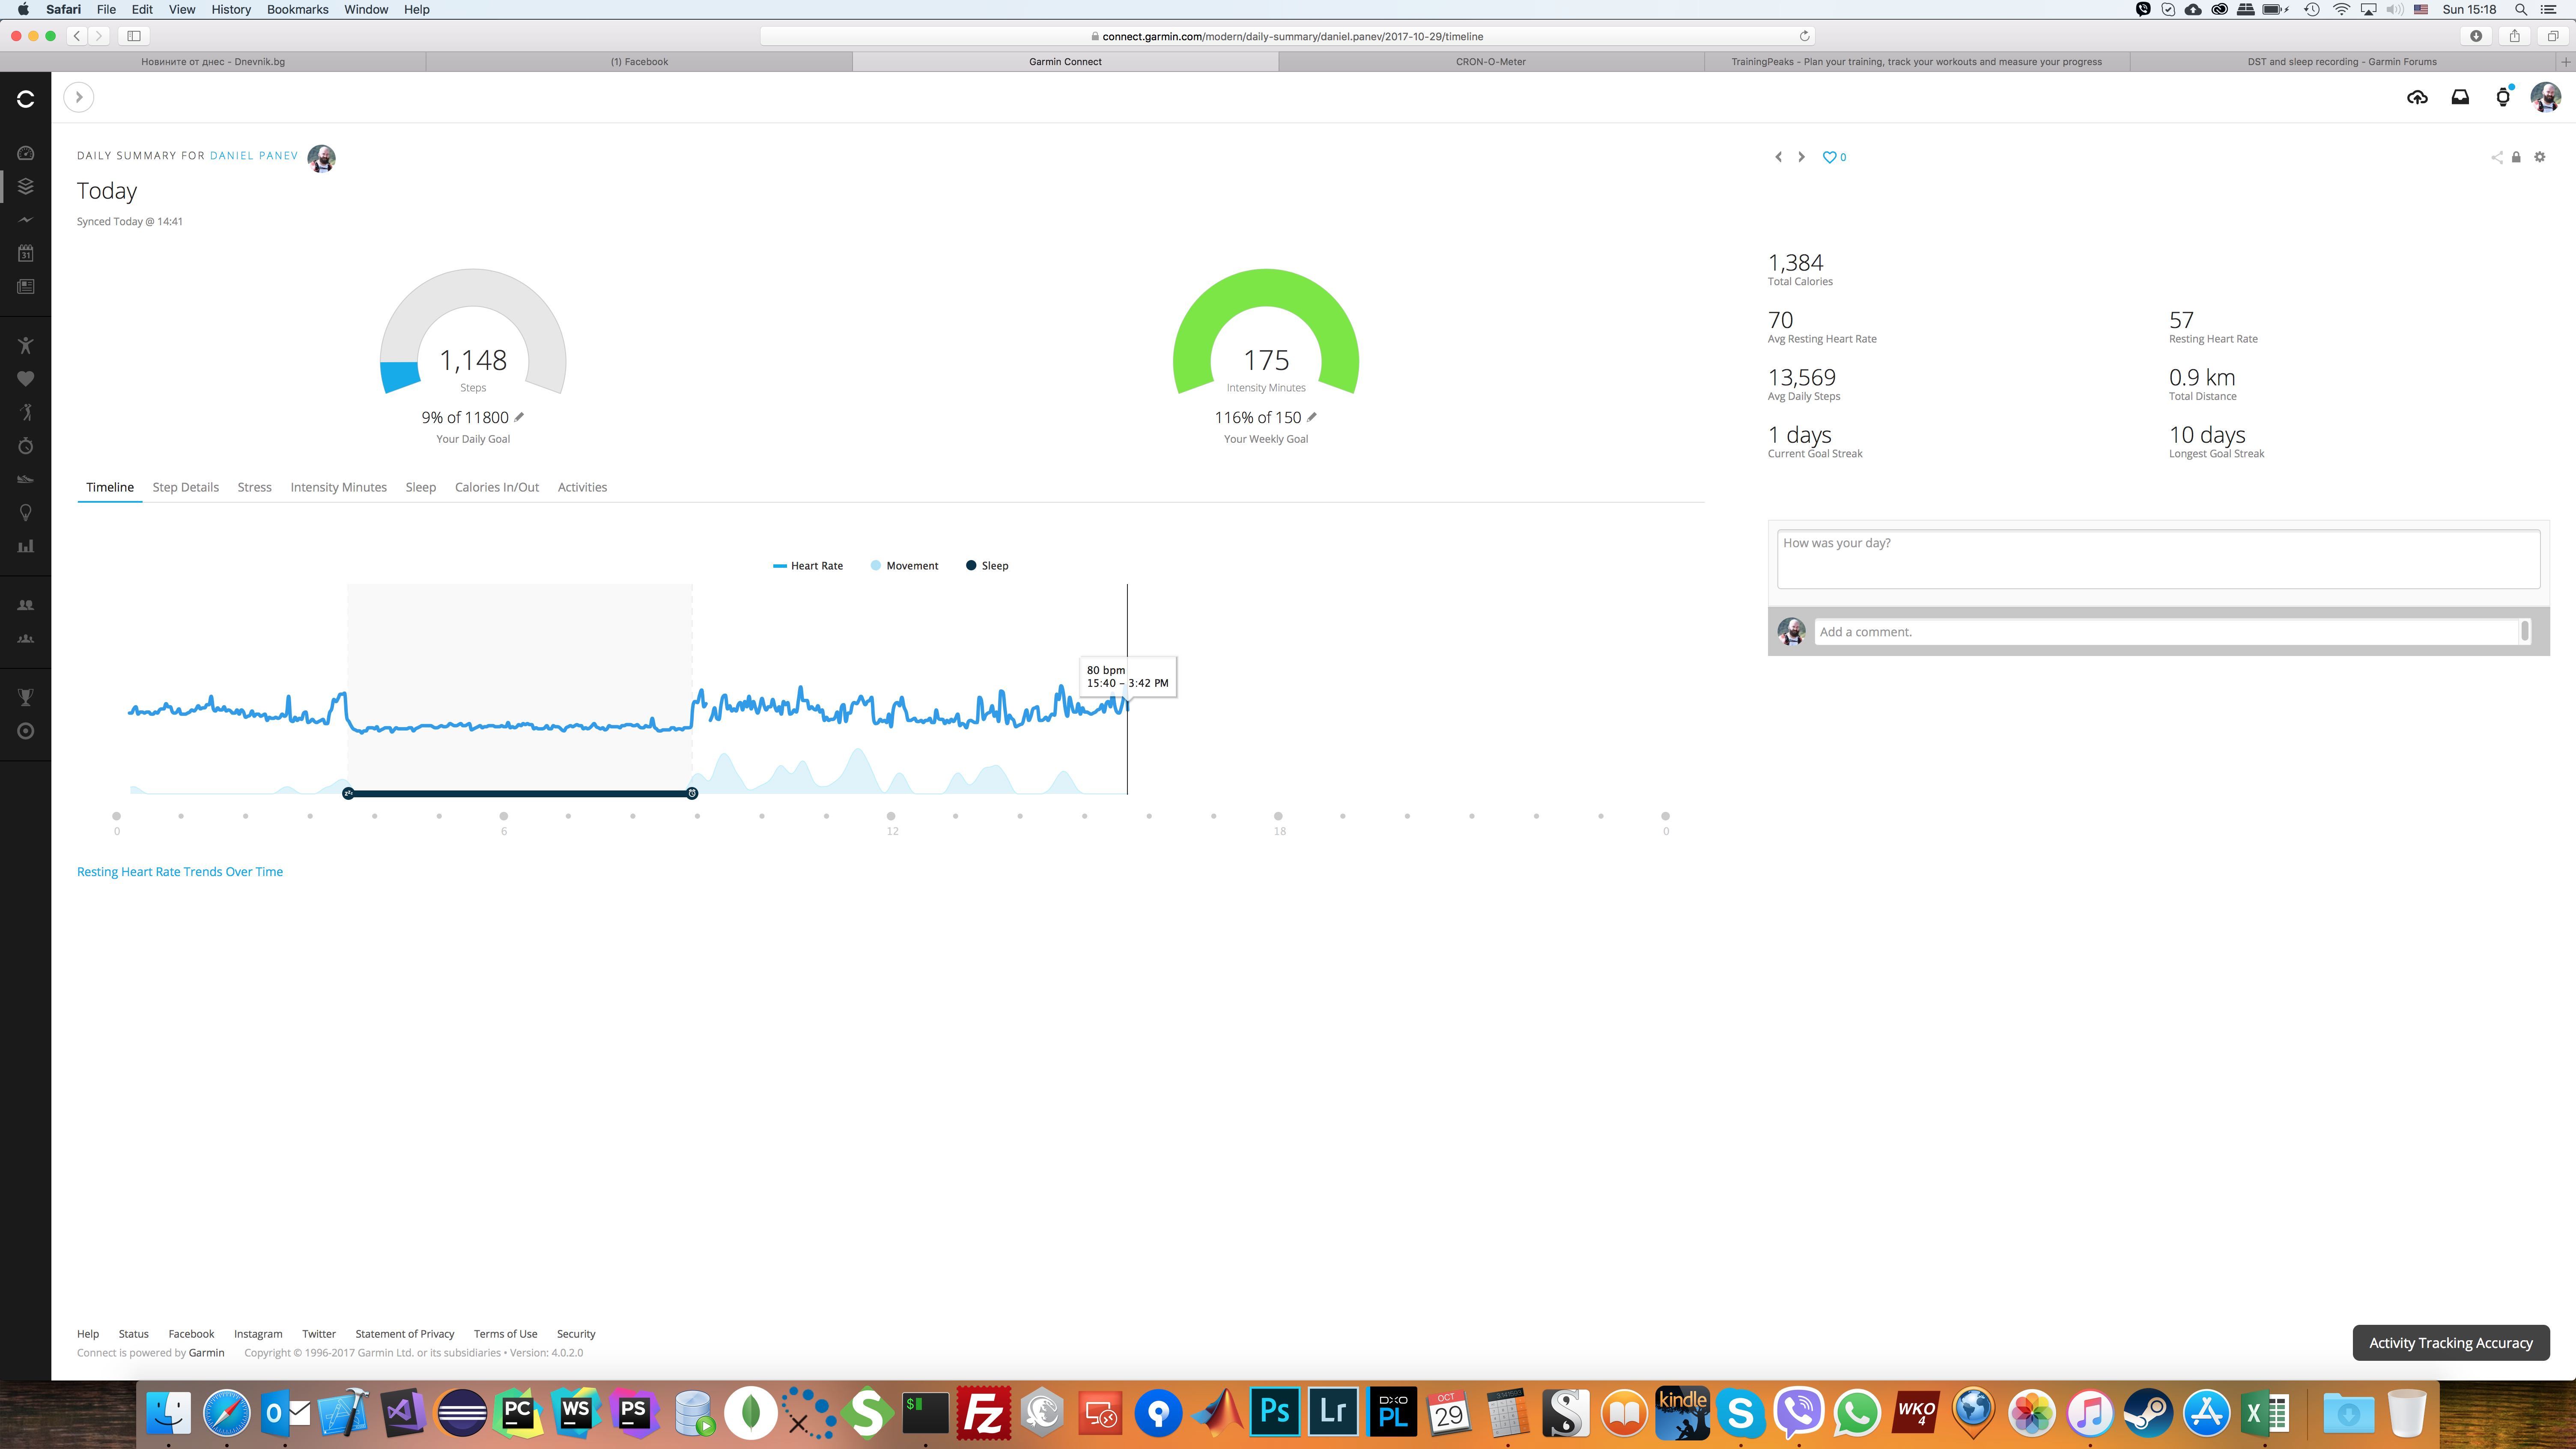2576x1449 pixels.
Task: Open the profile avatar in header
Action: click(x=2545, y=97)
